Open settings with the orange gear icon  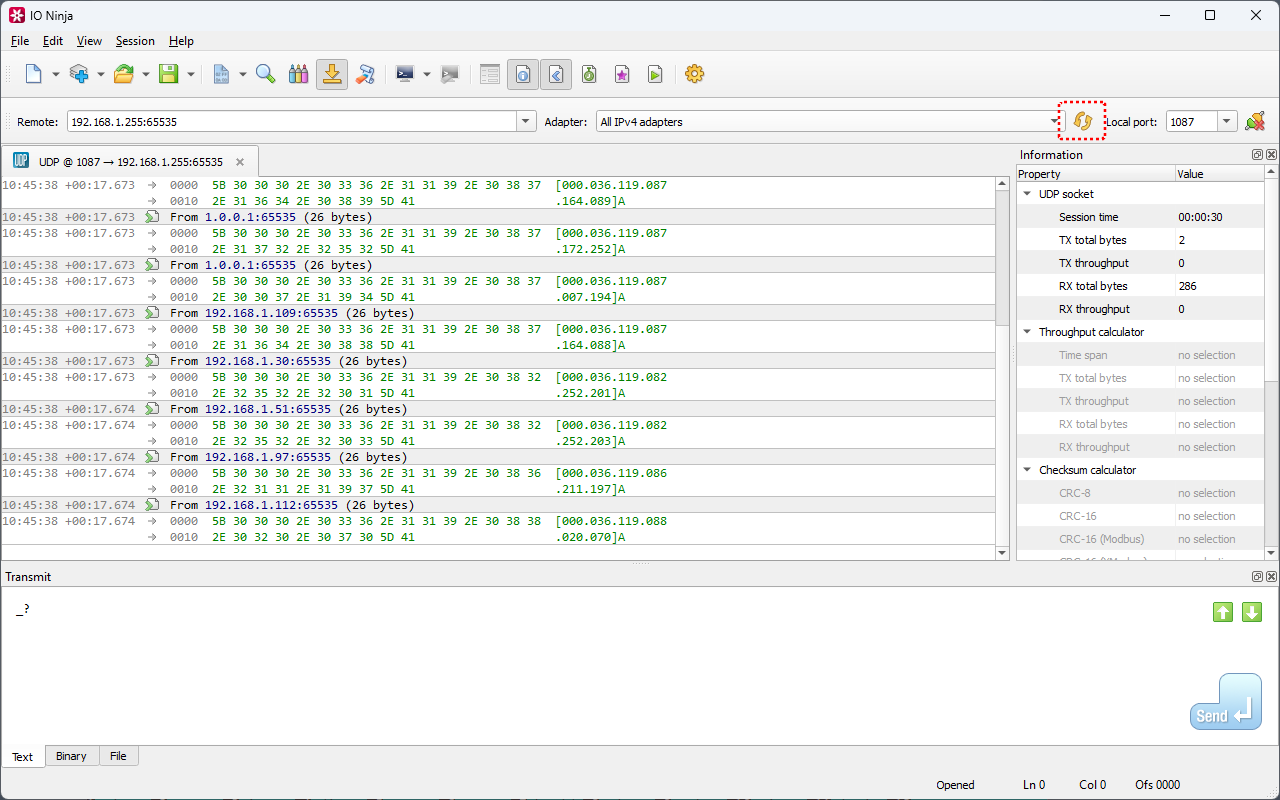point(694,74)
